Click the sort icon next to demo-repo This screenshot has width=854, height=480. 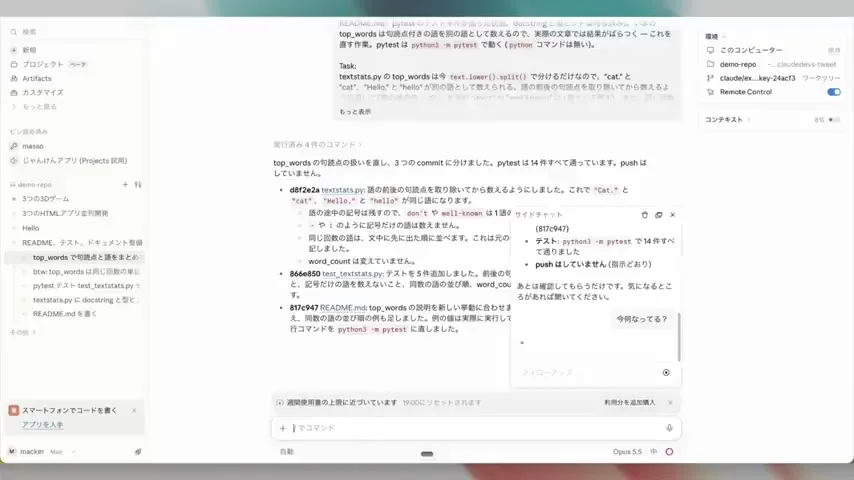[x=138, y=185]
